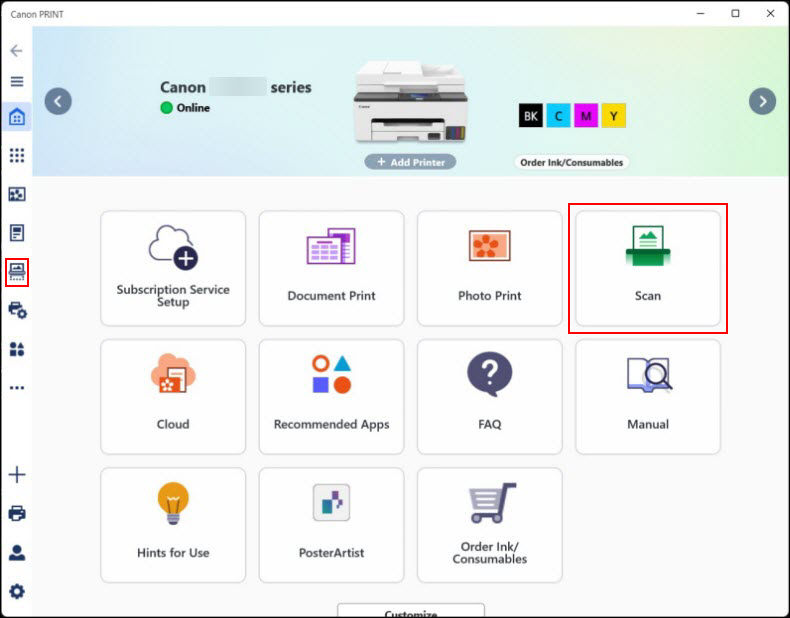The image size is (790, 618).
Task: Click the printer image thumbnail
Action: pos(411,102)
